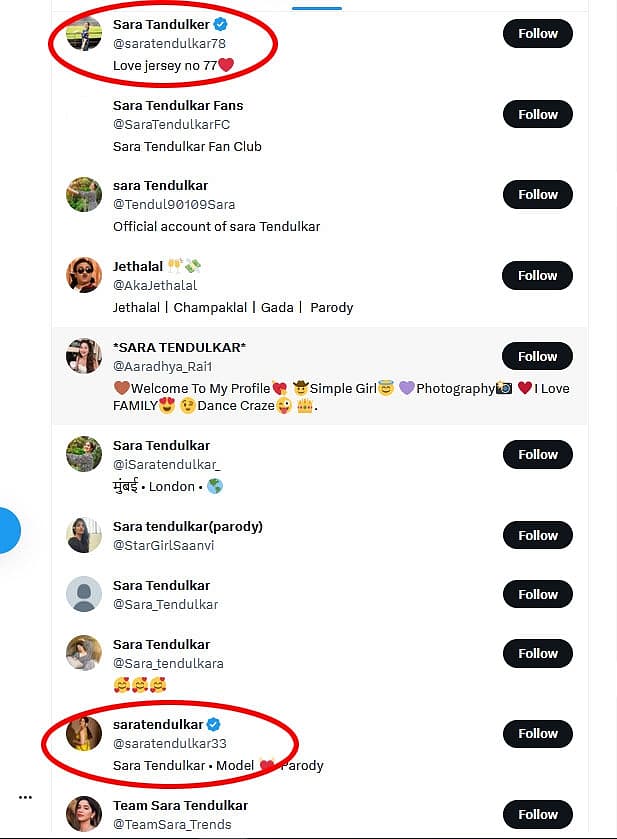Screen dimensions: 617x839
Task: Open Sara tendulkar(parody) profile name
Action: tap(188, 527)
